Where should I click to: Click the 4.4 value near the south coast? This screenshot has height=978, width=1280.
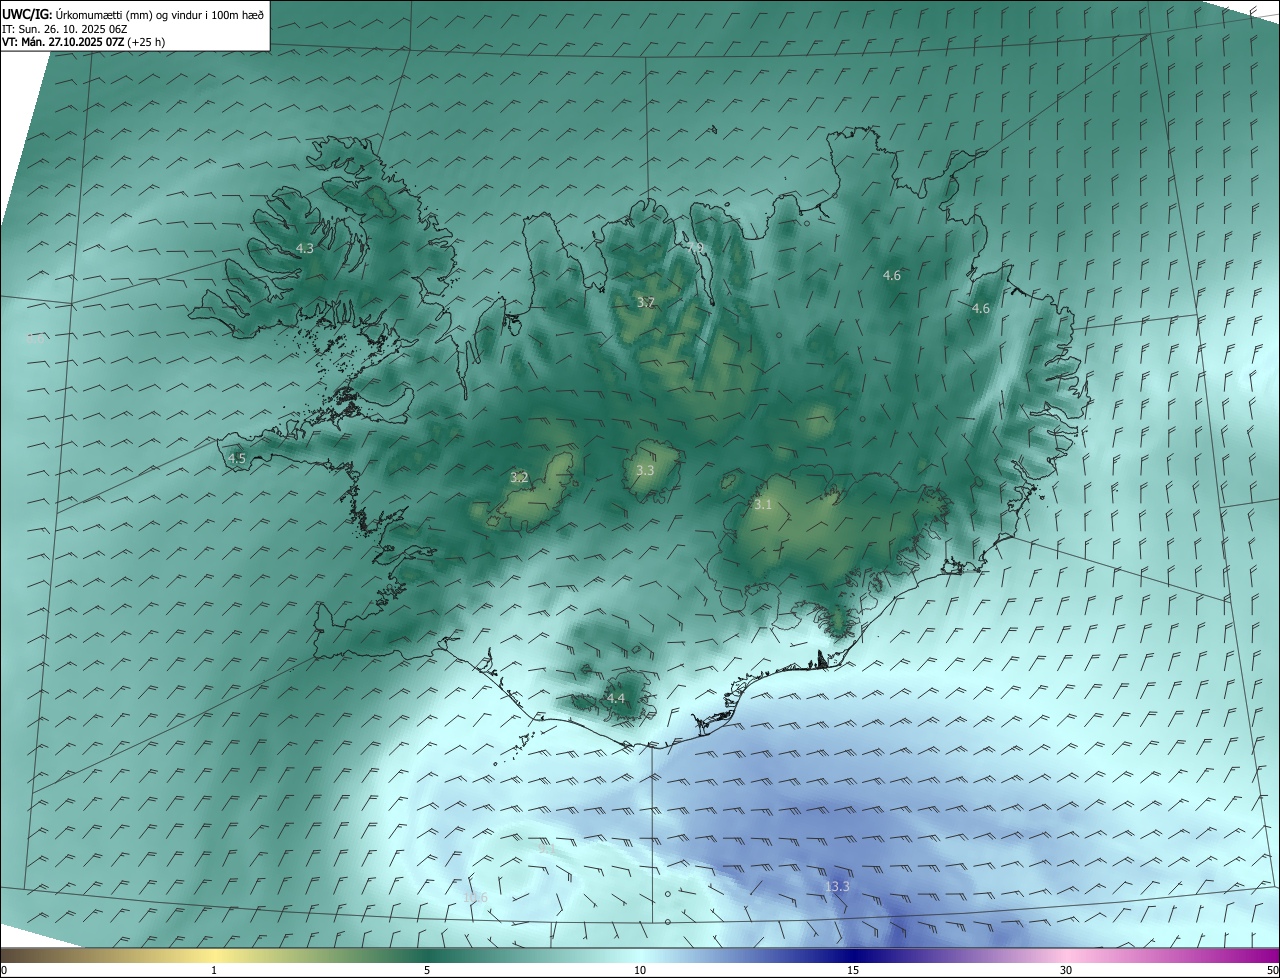coord(615,698)
